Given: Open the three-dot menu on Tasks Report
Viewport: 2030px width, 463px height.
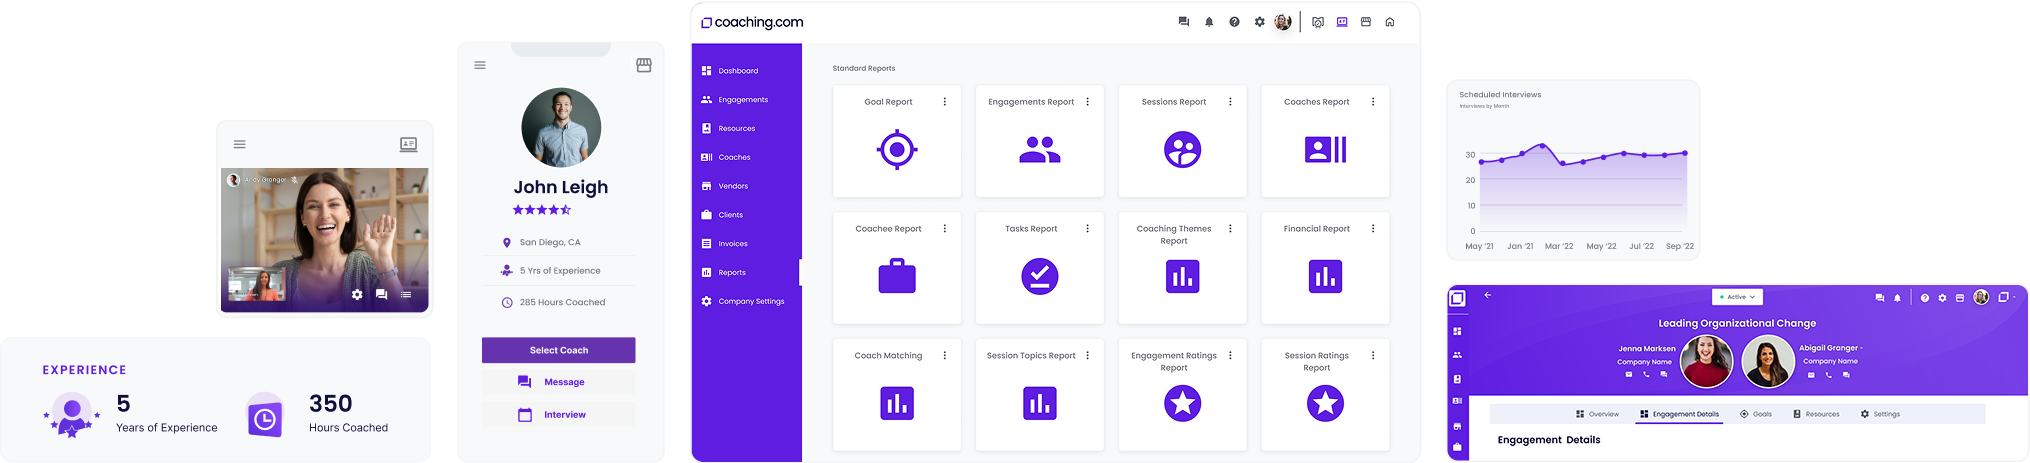Looking at the screenshot, I should pos(1088,229).
